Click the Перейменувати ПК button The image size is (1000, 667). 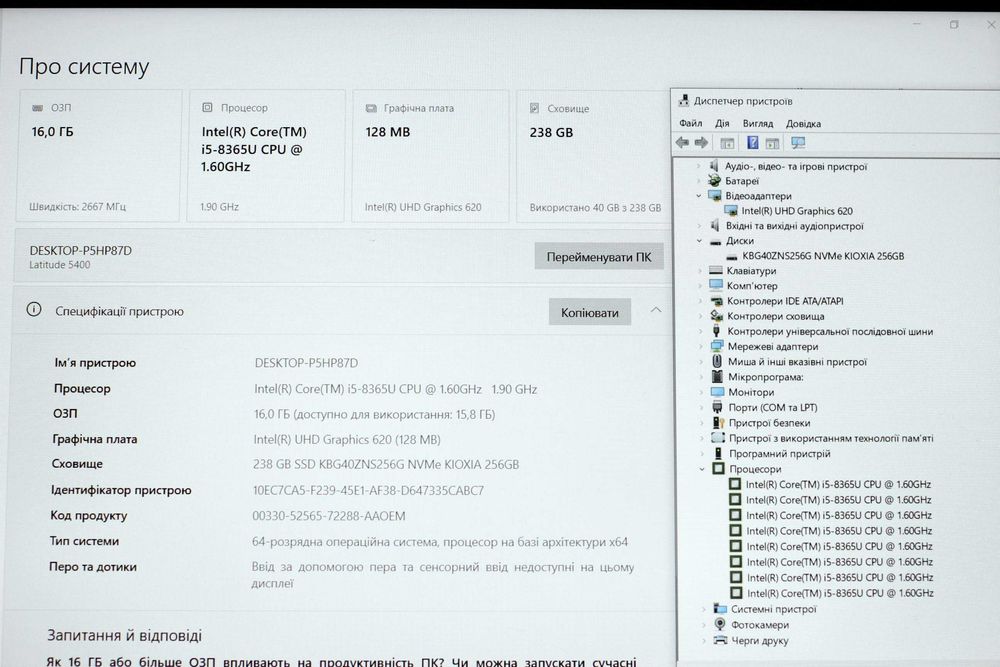pyautogui.click(x=599, y=257)
